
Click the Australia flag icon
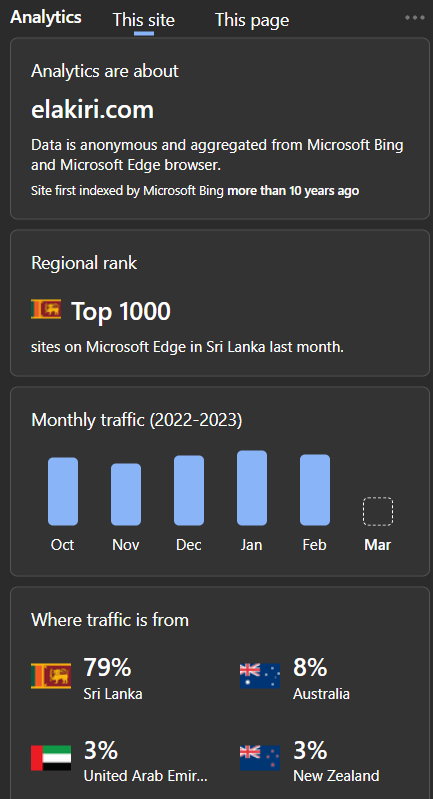tap(260, 676)
